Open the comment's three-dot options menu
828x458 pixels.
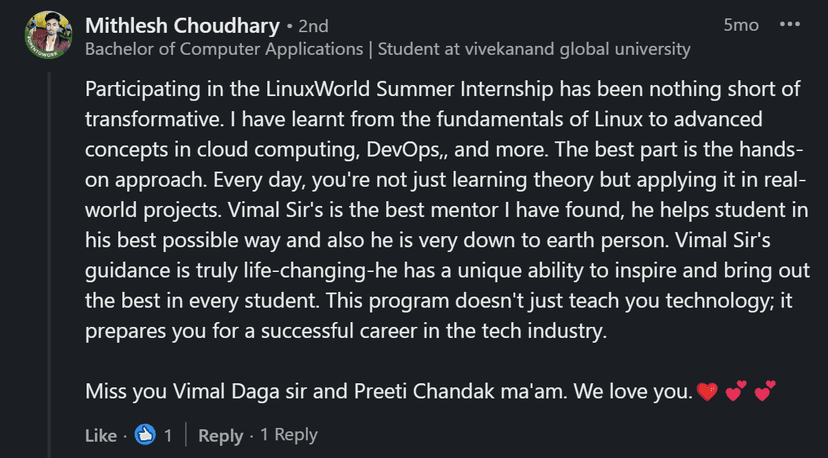tap(789, 25)
